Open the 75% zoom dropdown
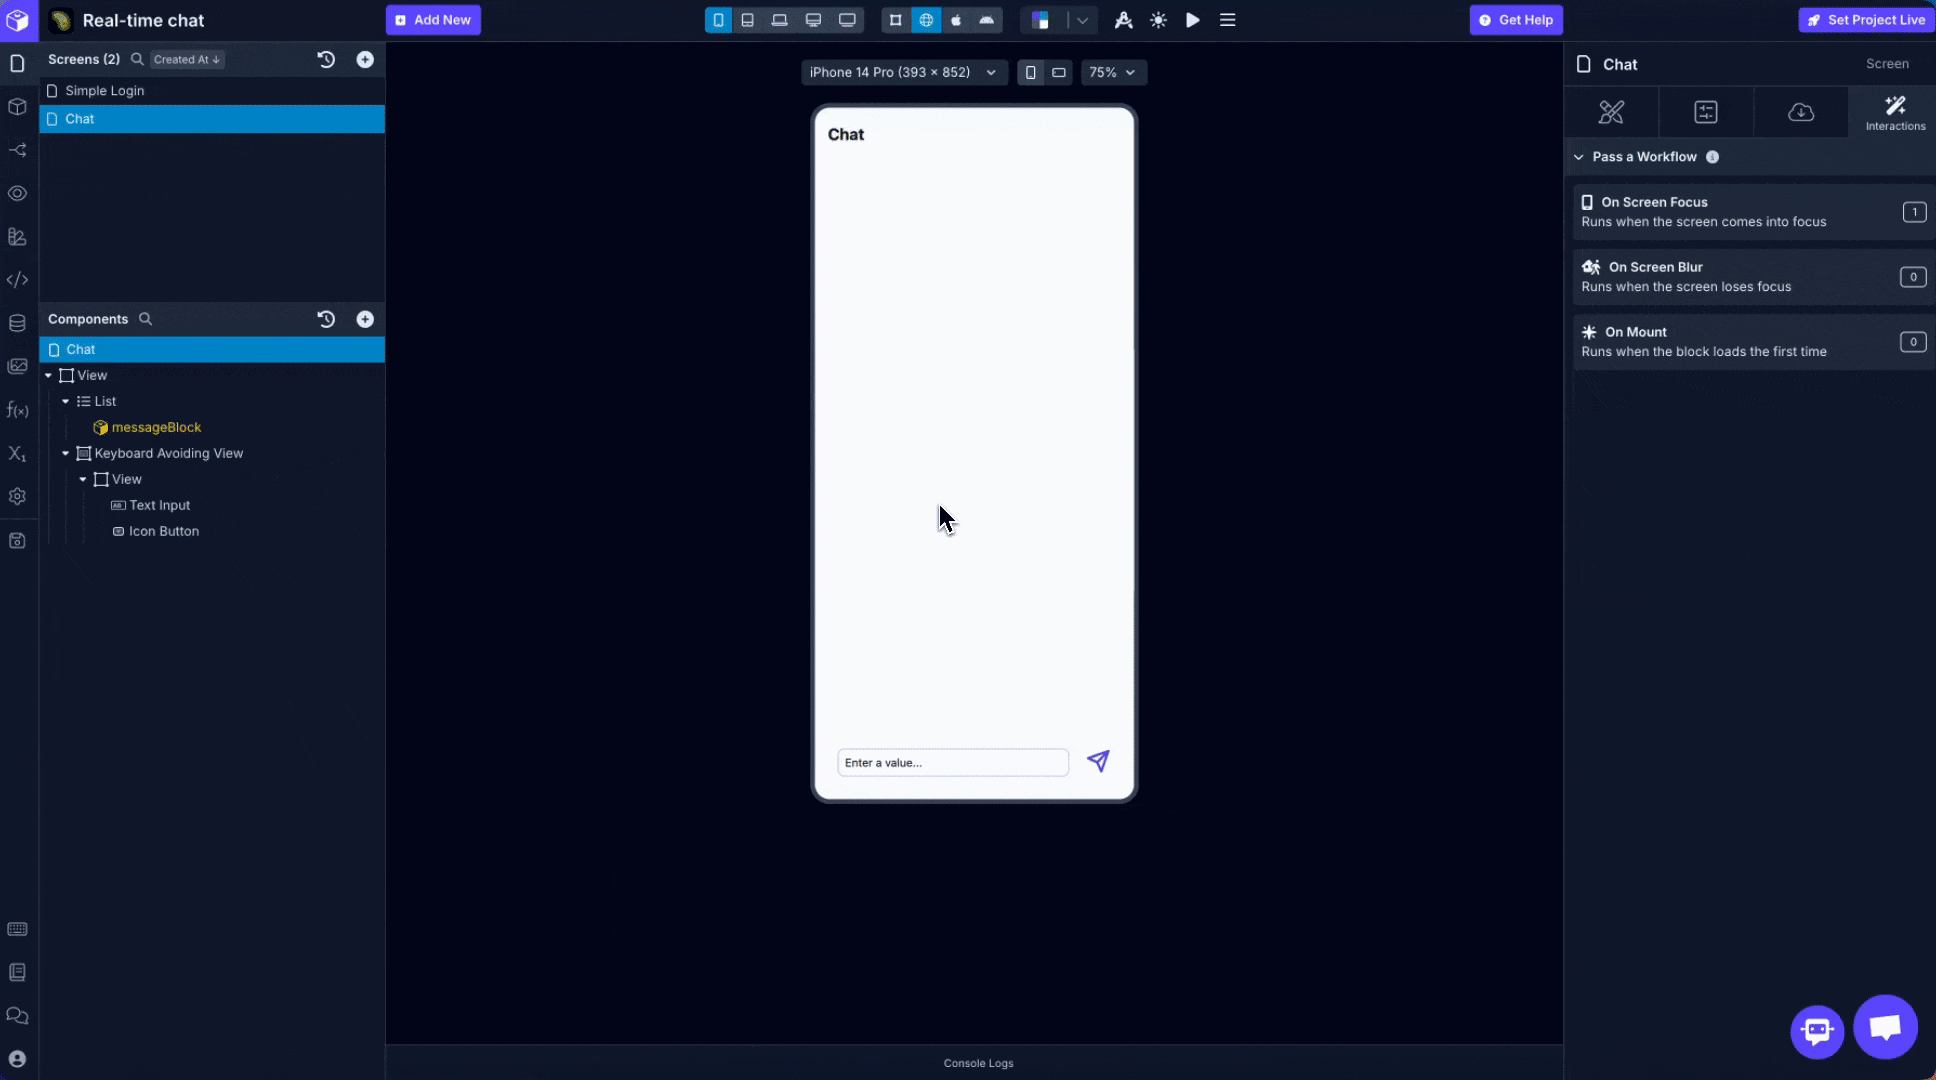Viewport: 1936px width, 1080px height. pyautogui.click(x=1113, y=72)
